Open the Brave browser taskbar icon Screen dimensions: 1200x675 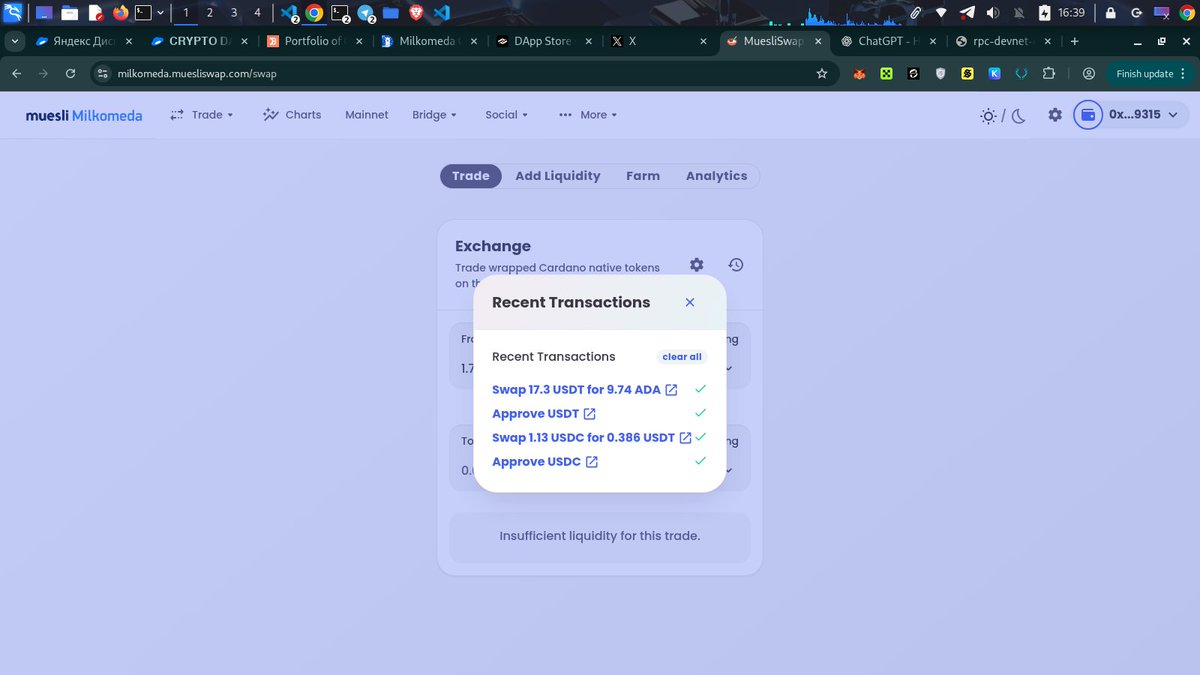(417, 13)
